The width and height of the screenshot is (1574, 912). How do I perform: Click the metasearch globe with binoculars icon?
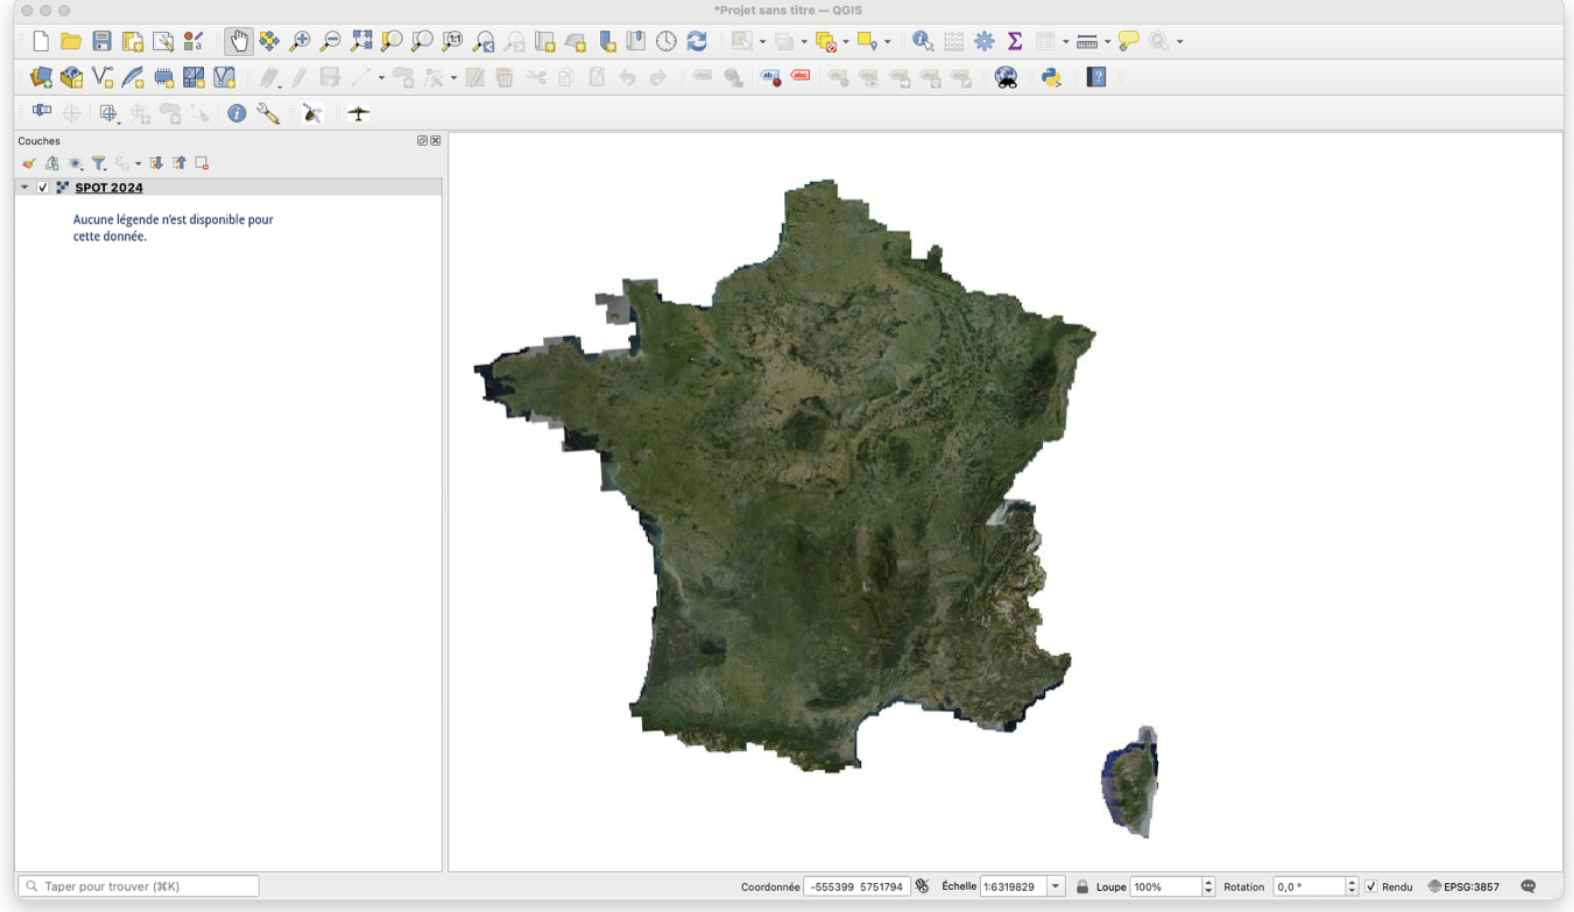click(1006, 77)
